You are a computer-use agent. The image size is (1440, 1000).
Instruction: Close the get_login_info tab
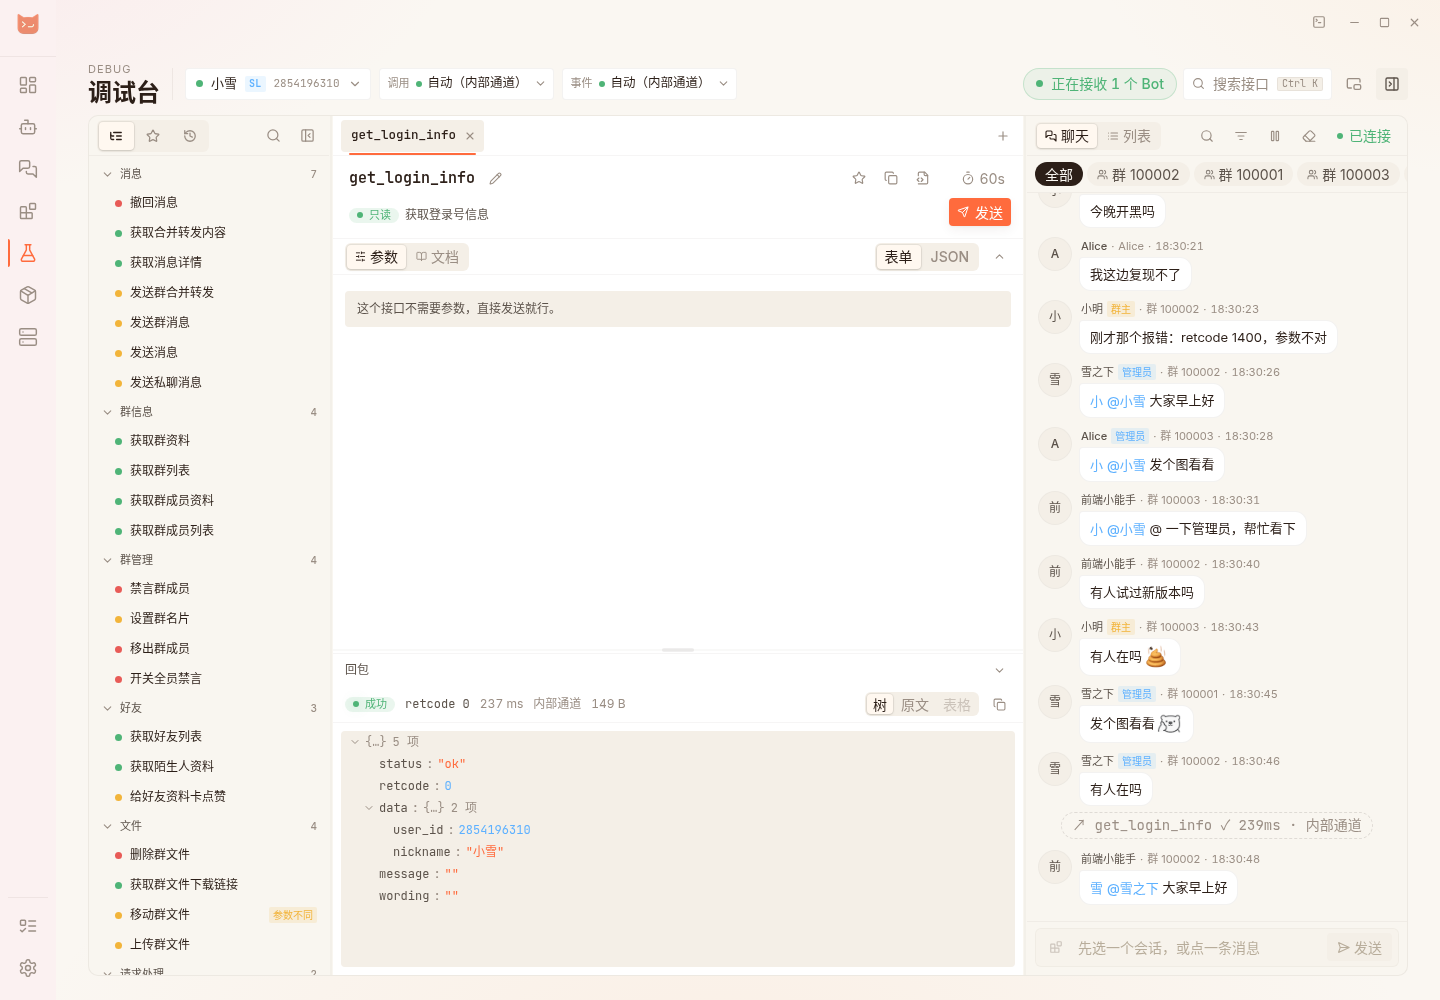tap(470, 136)
